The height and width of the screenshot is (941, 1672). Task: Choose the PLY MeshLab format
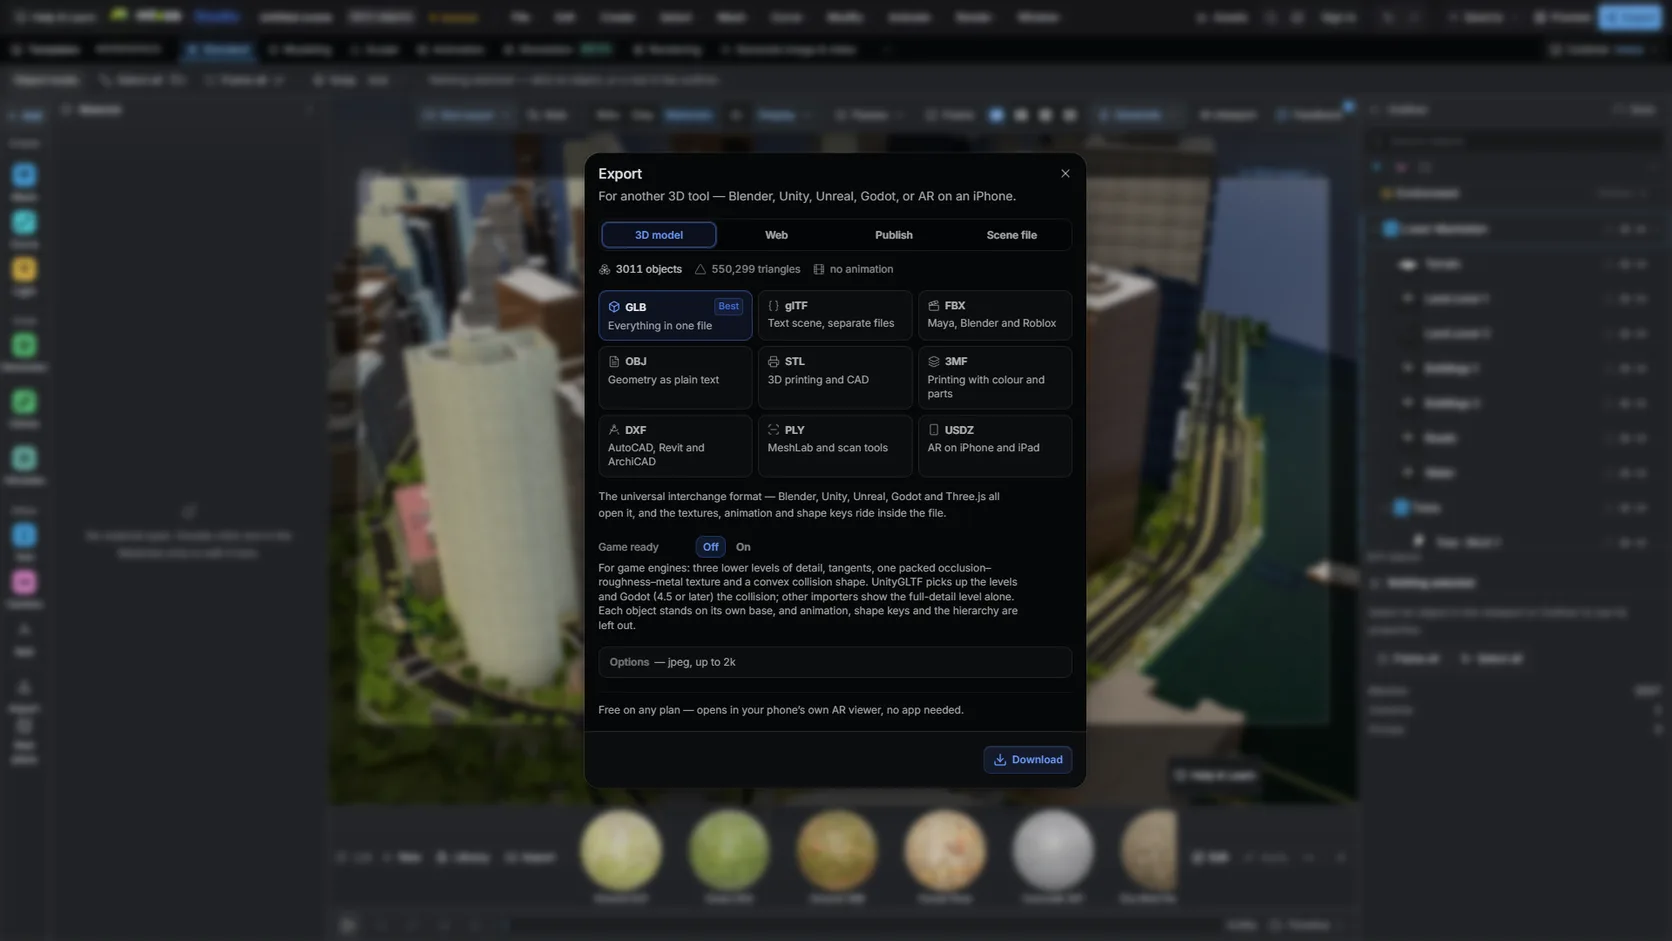click(835, 445)
